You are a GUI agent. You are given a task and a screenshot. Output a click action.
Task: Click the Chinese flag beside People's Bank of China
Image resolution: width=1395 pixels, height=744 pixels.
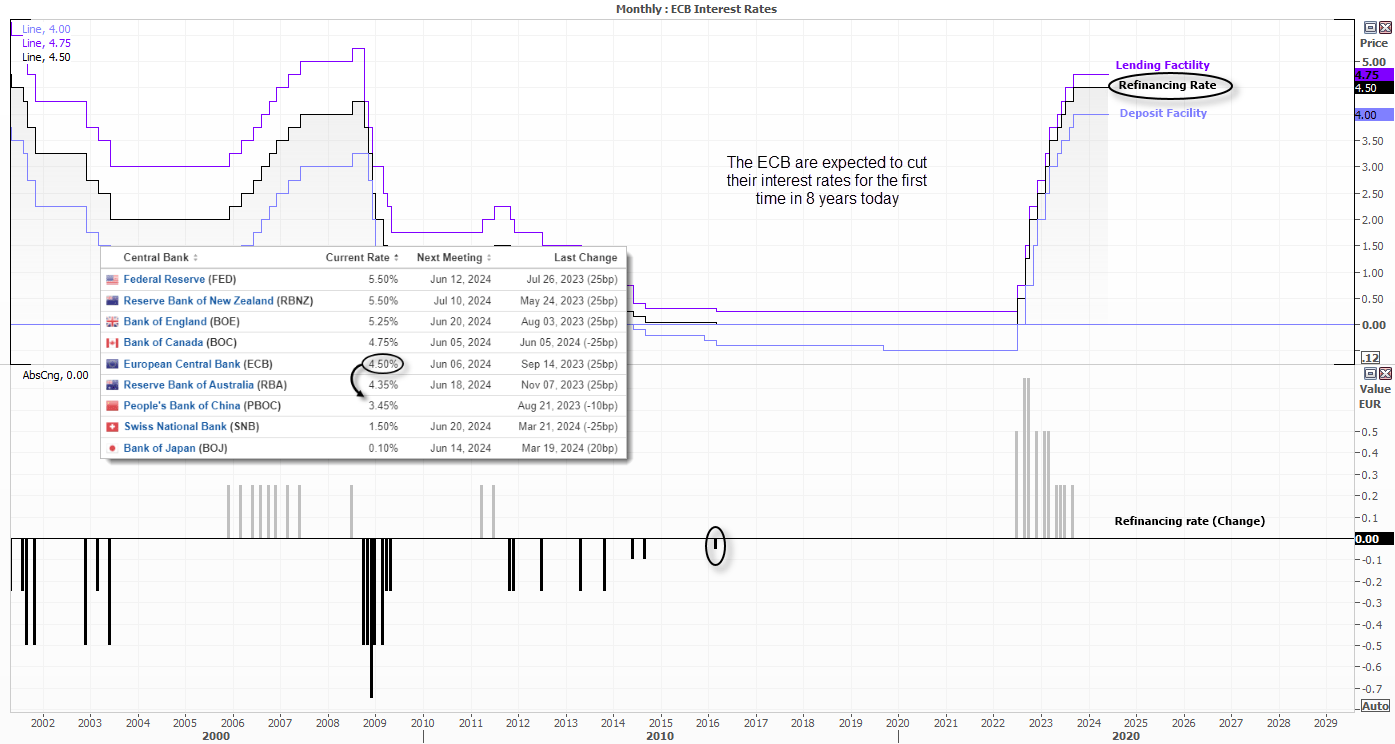coord(112,406)
